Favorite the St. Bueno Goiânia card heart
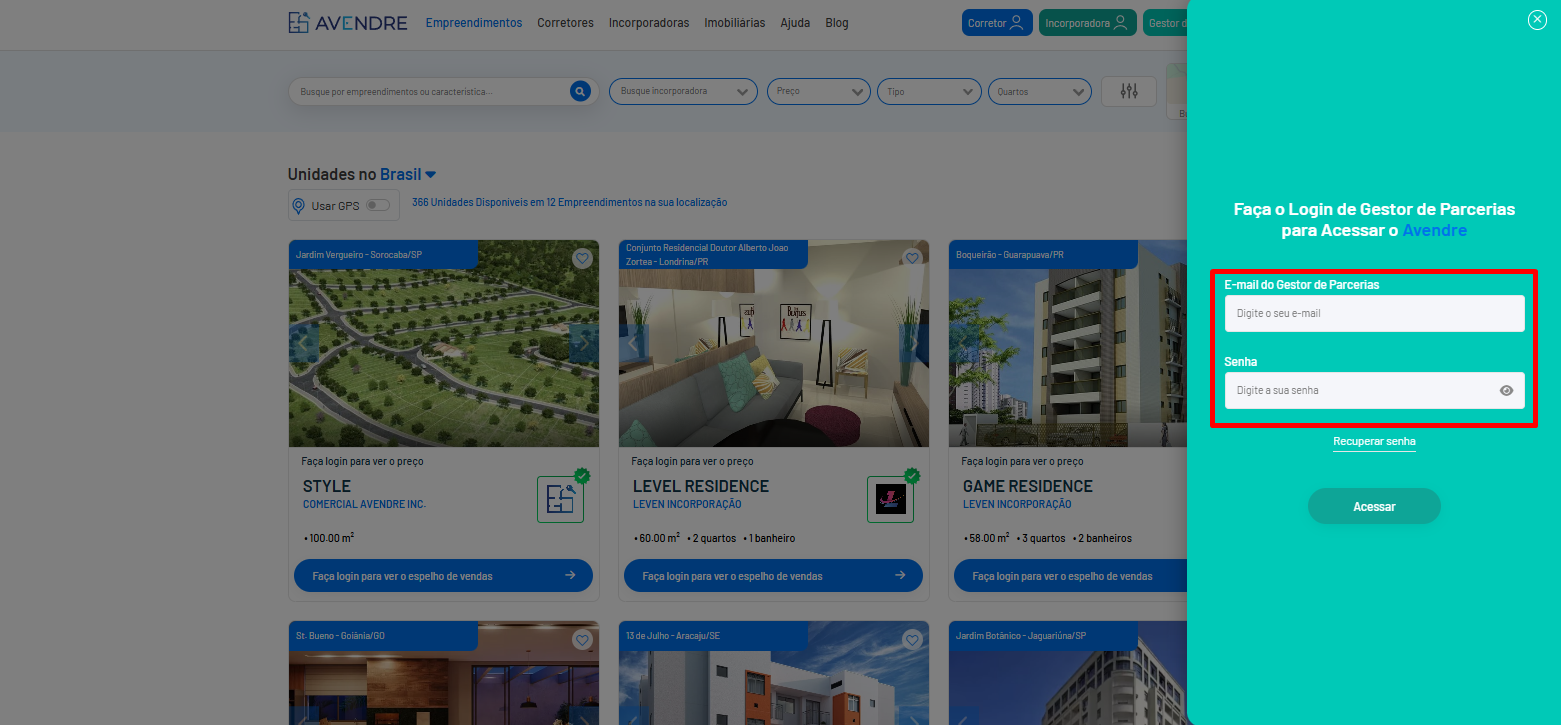1561x725 pixels. [582, 640]
